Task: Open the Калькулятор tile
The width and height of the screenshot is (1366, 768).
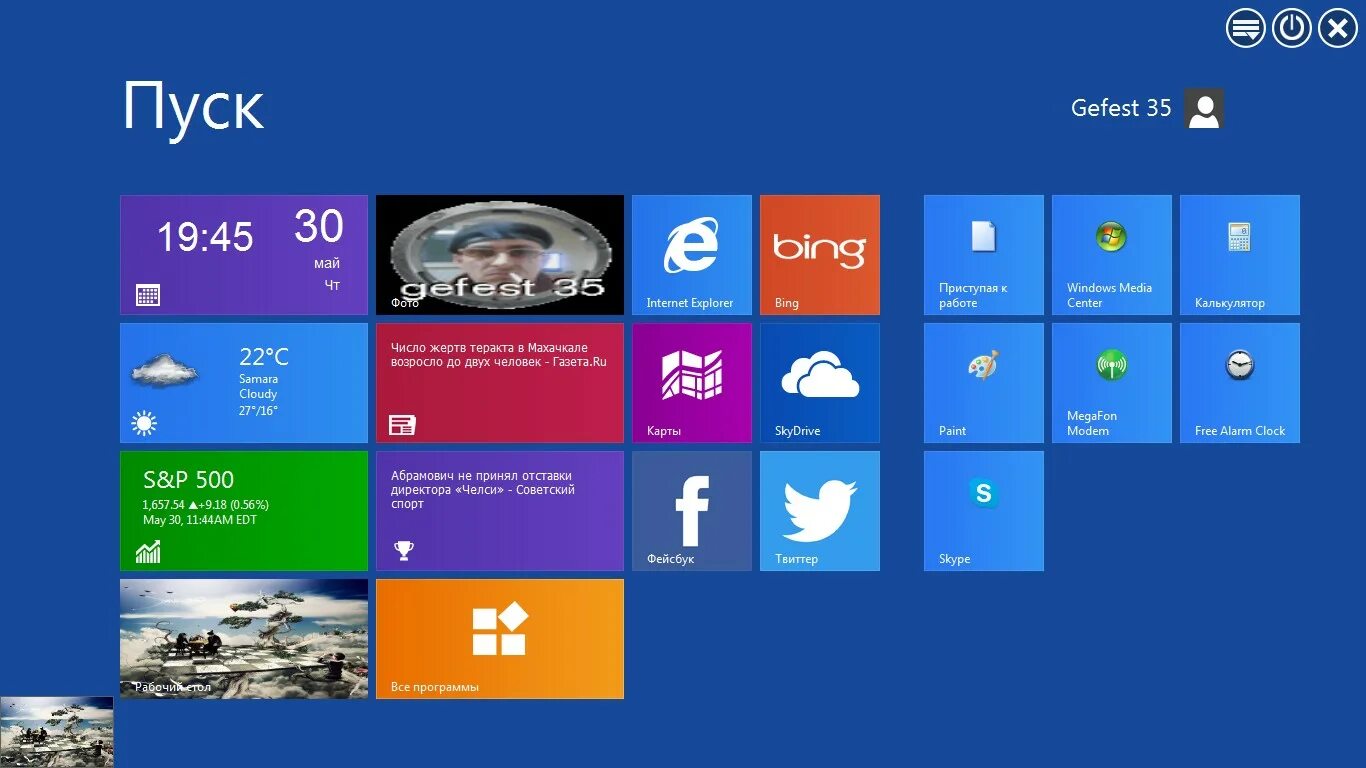Action: [1239, 254]
